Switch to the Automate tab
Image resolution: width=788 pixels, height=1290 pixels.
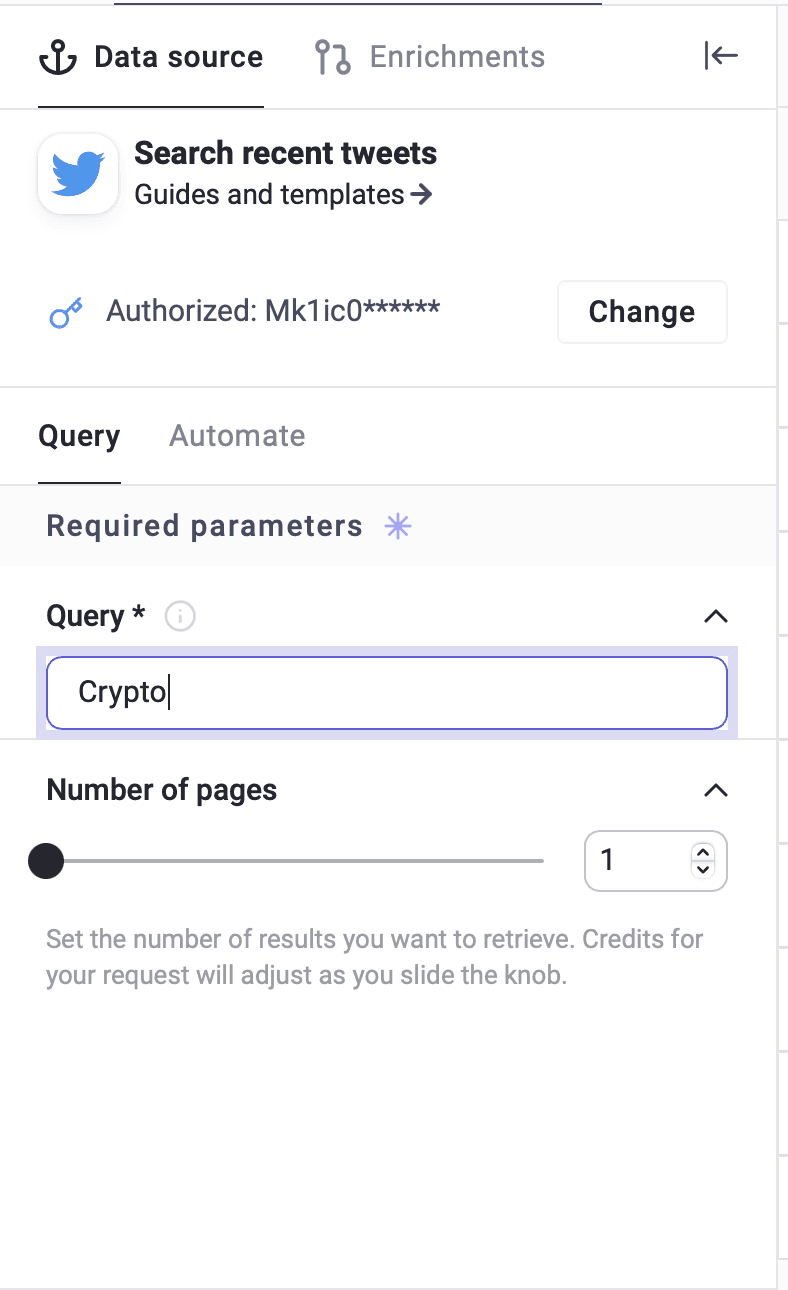(x=236, y=435)
